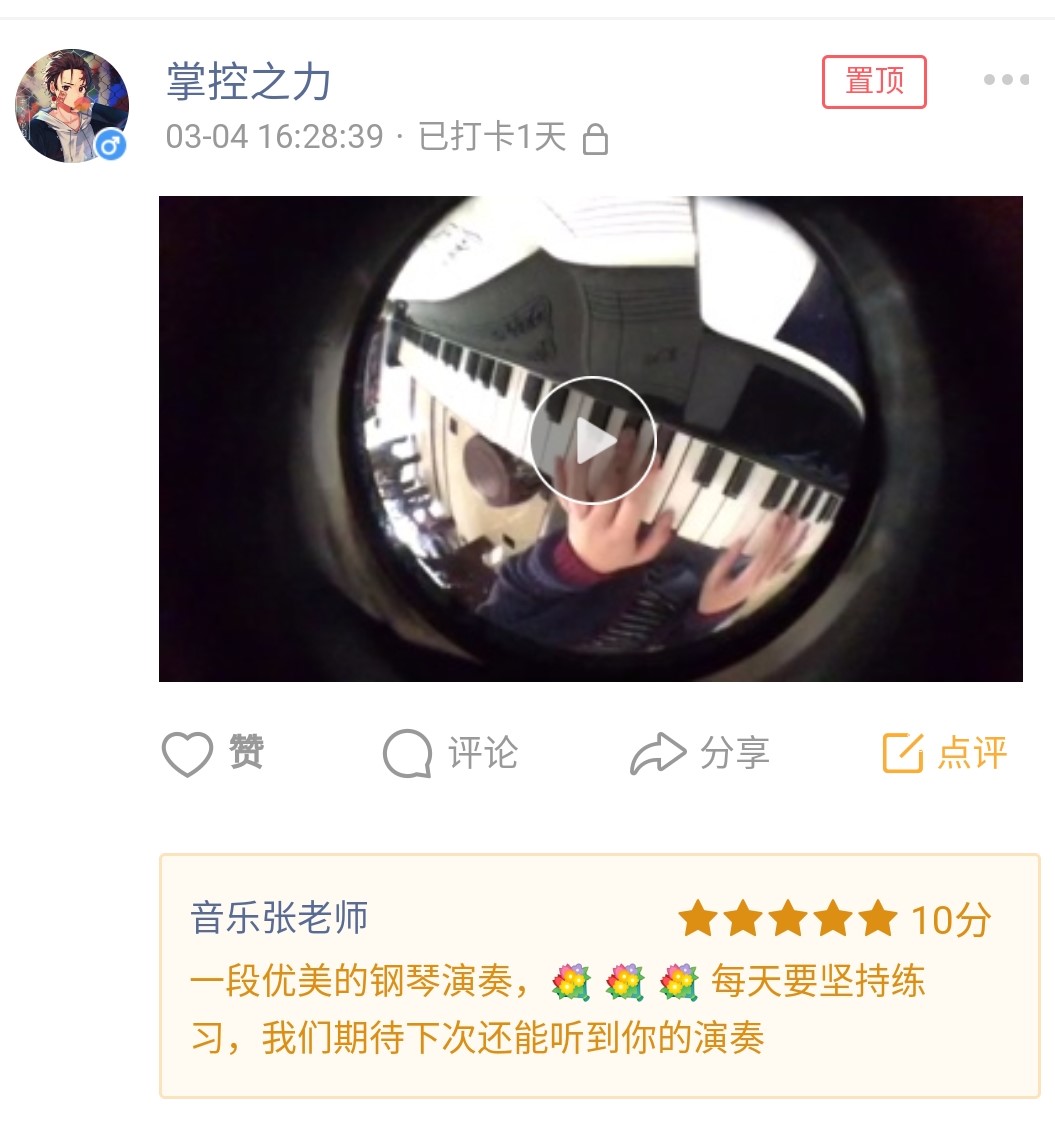Tap the lock privacy icon
The width and height of the screenshot is (1055, 1121).
595,138
